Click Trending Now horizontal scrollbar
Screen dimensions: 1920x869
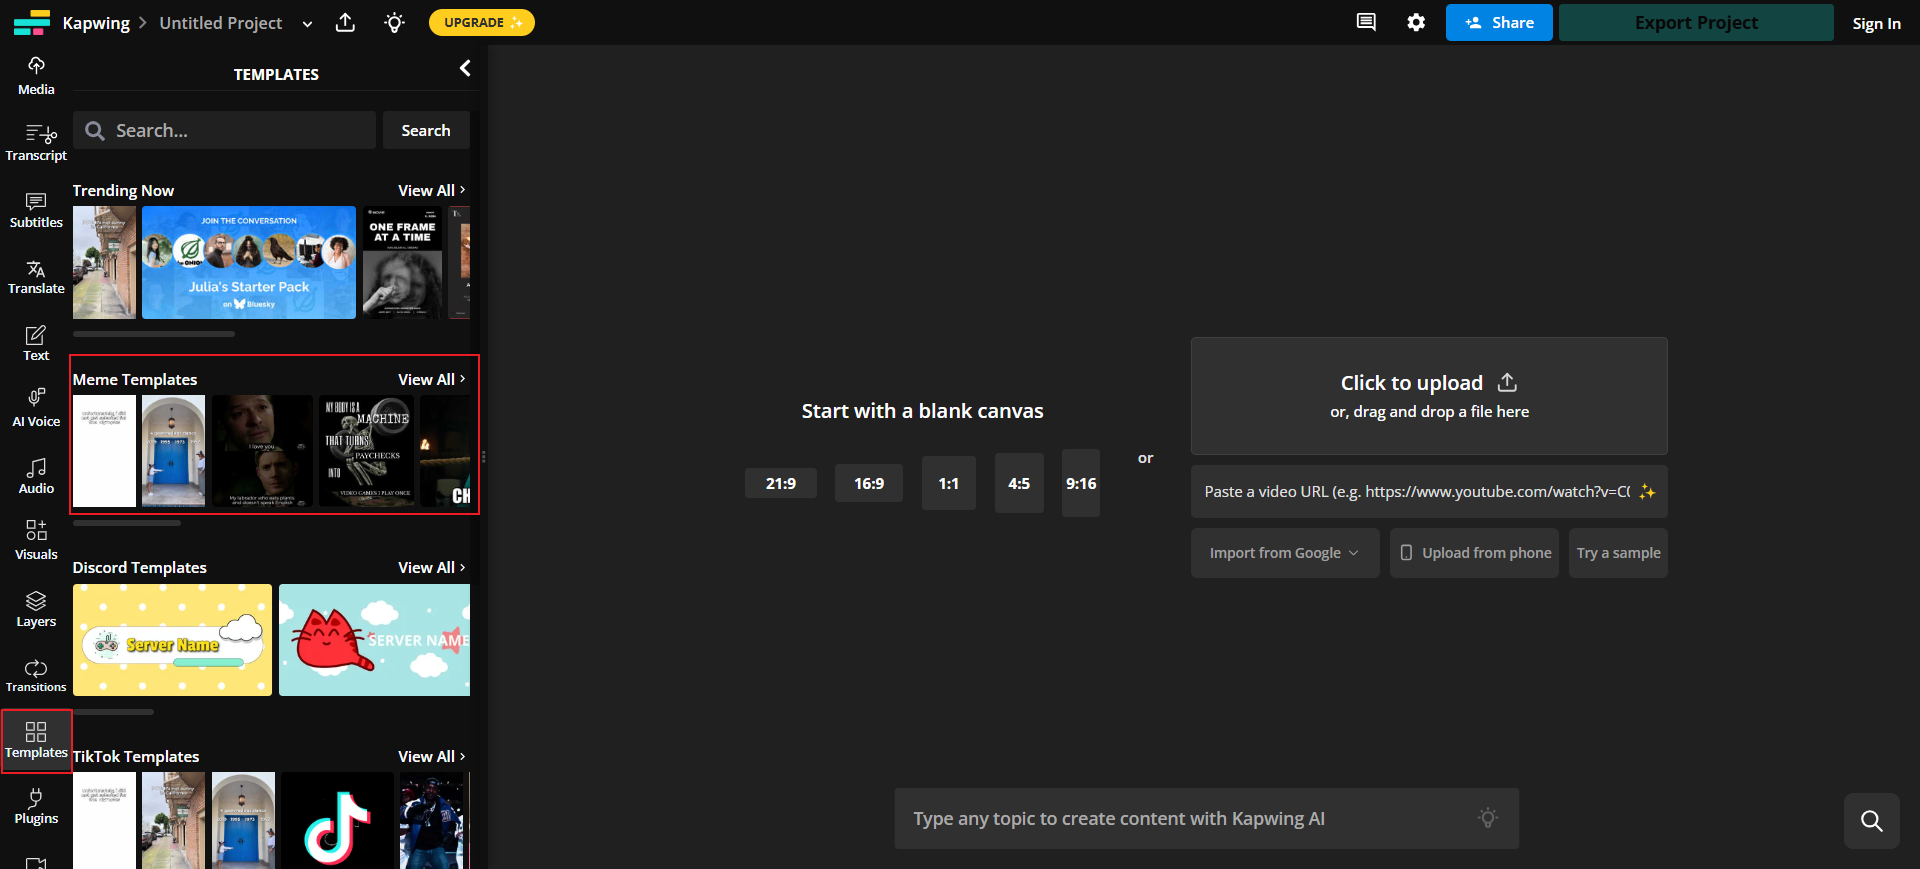154,334
